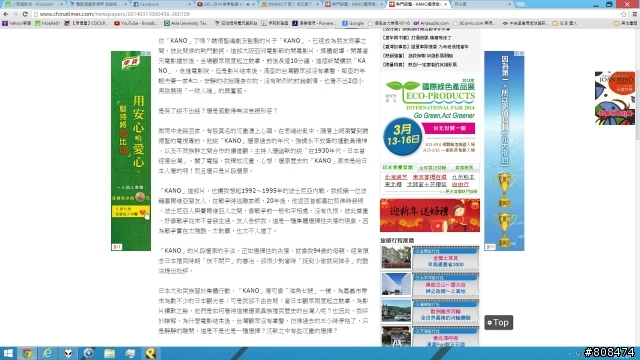Select the middle travel tab
This screenshot has height=360, width=640.
[x=432, y=168]
